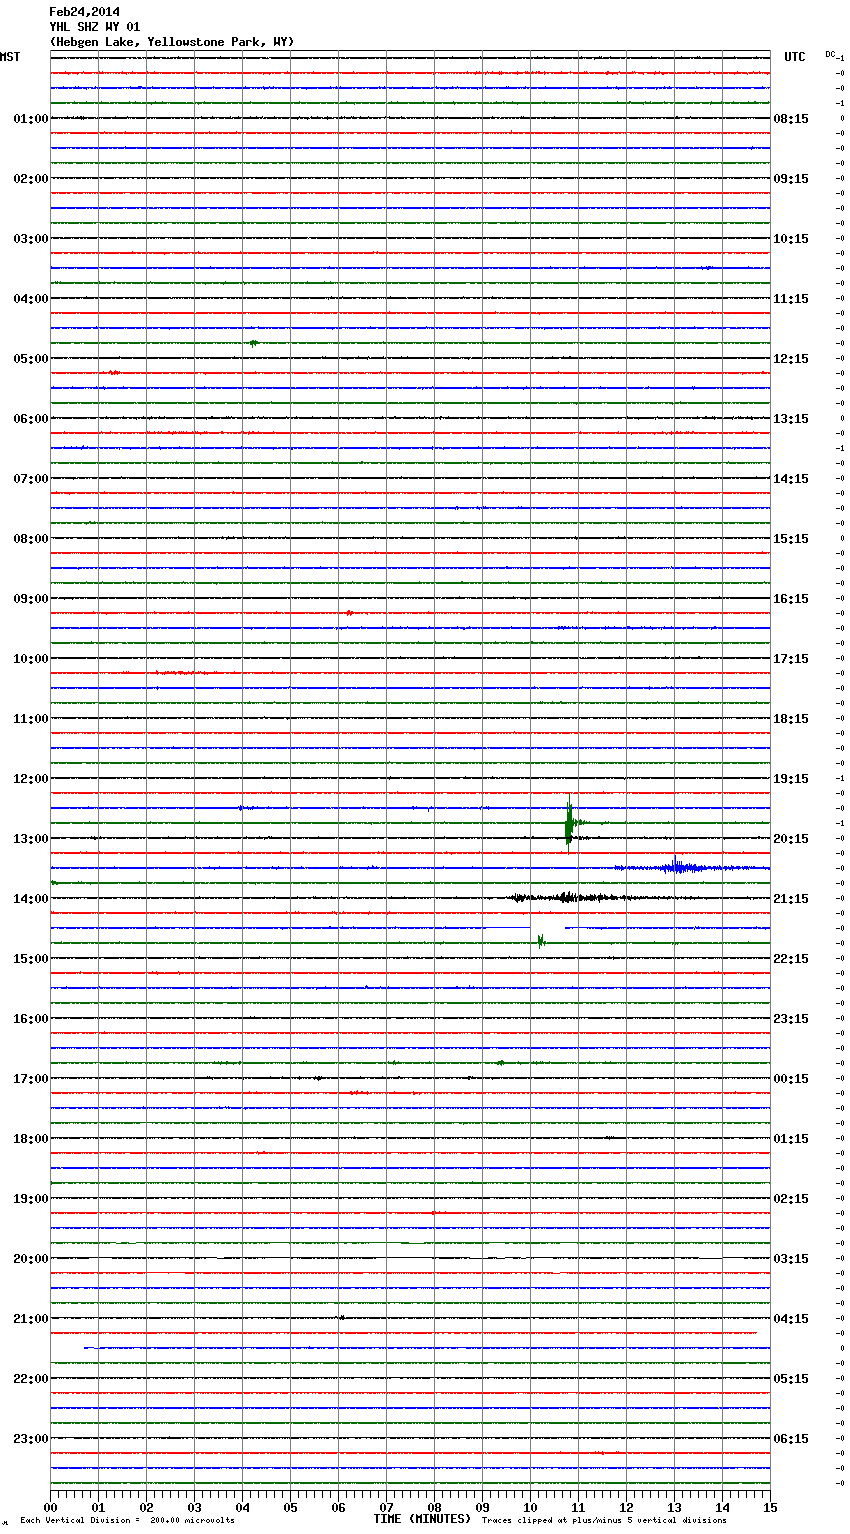Click the 10:00 MST time label
Screen dimensions: 850x1534
[x=30, y=659]
